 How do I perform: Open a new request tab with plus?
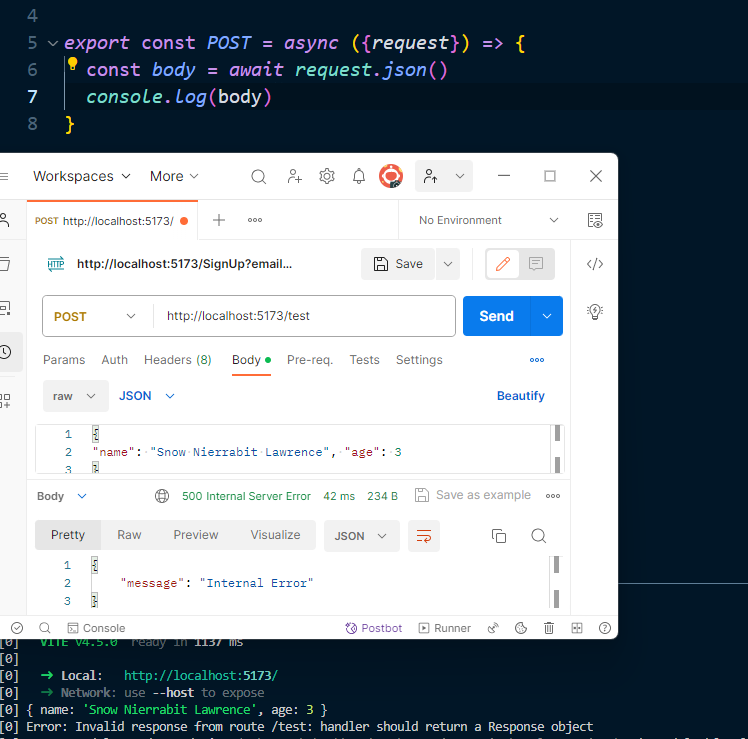point(219,220)
